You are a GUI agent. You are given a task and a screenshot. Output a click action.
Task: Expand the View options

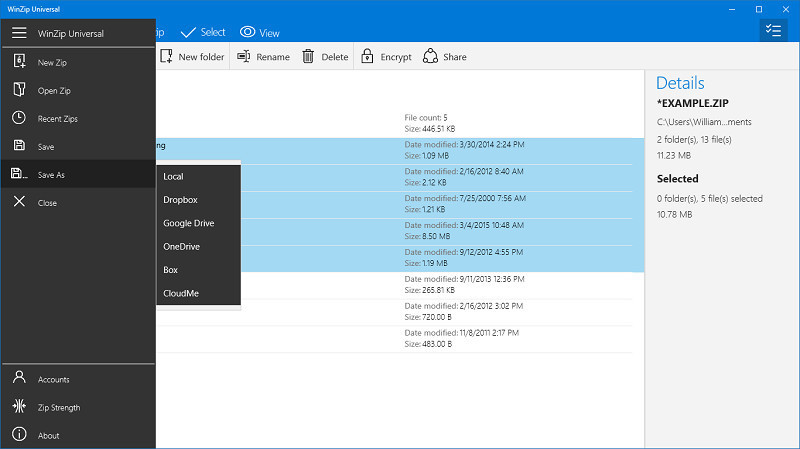[x=260, y=32]
